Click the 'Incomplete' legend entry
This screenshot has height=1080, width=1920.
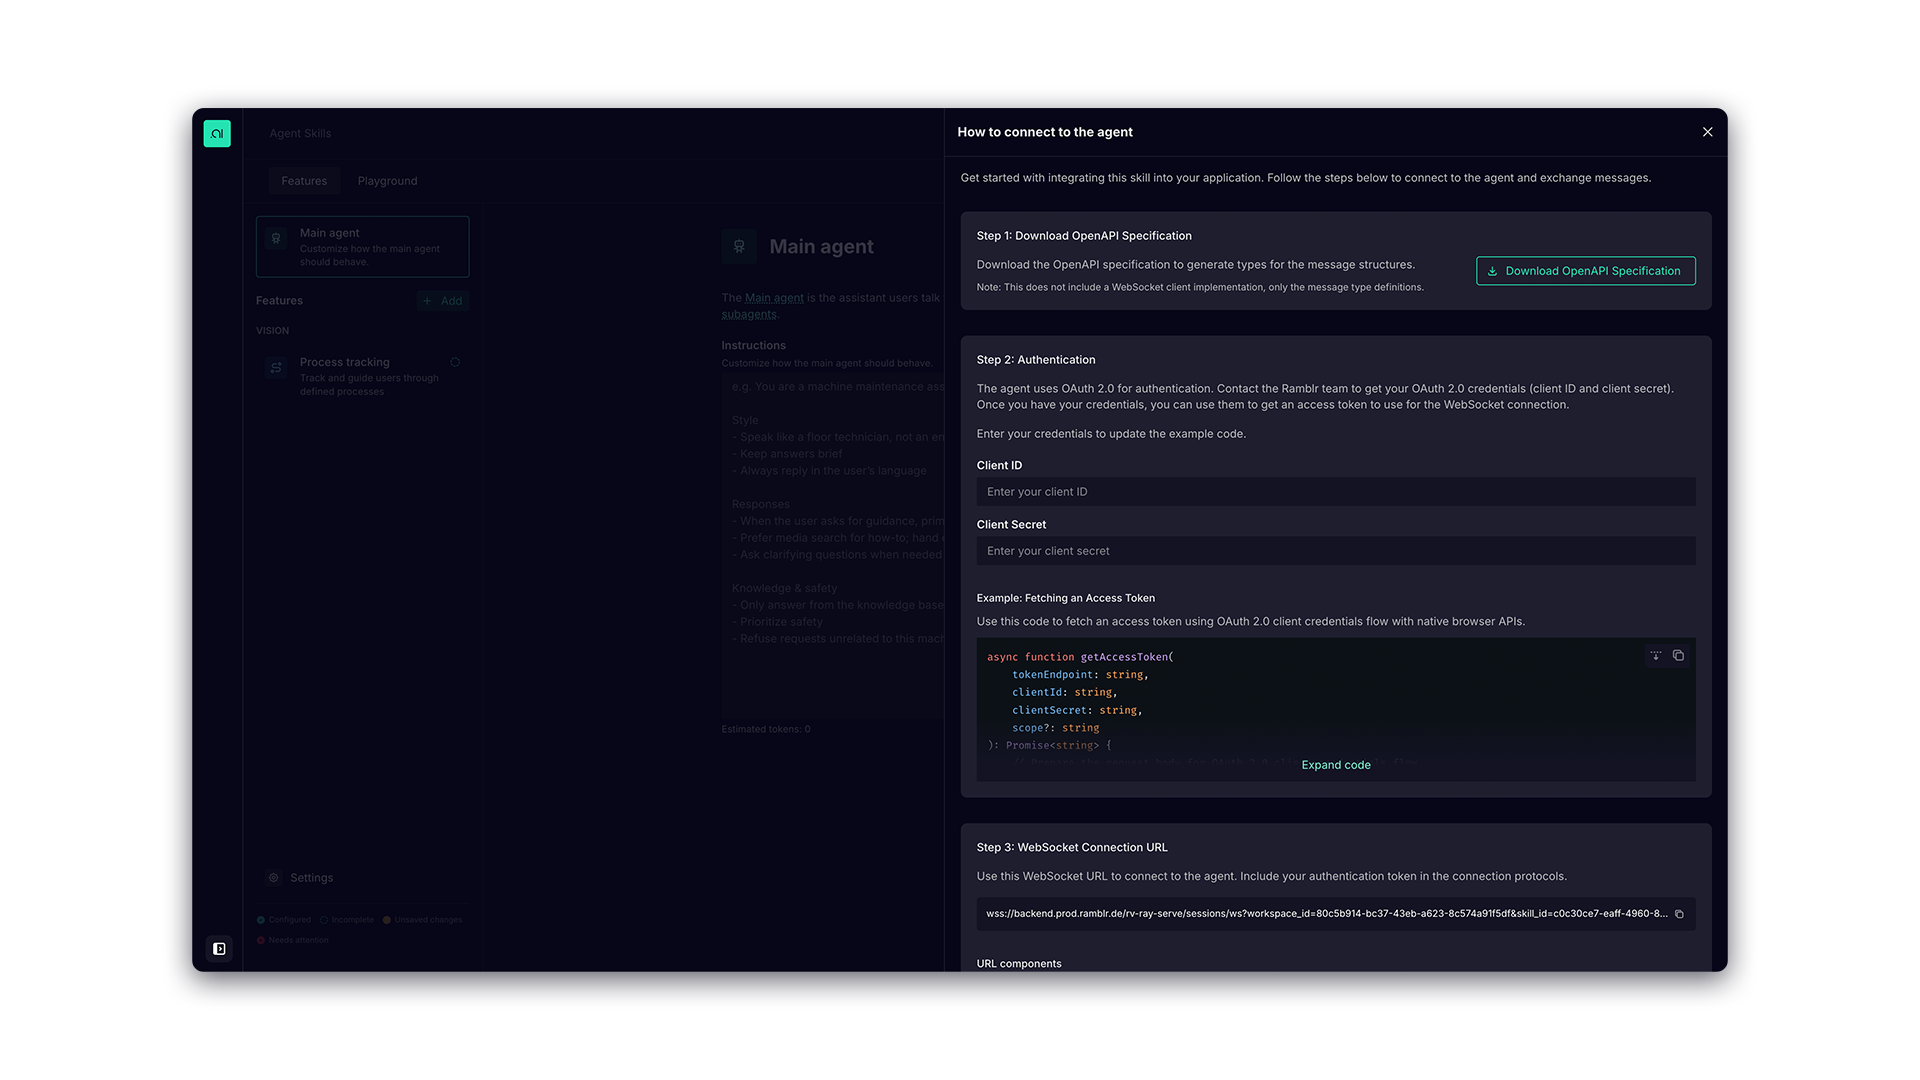pos(347,920)
